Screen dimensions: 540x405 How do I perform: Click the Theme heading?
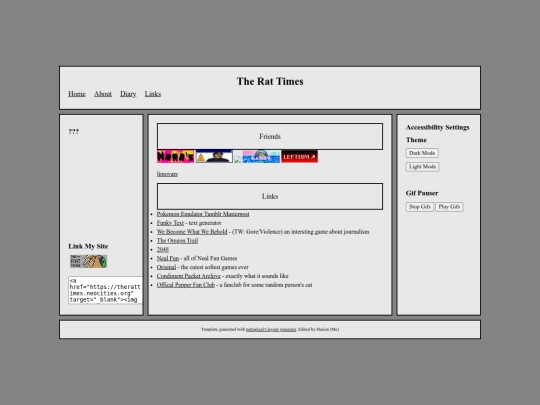click(x=416, y=140)
